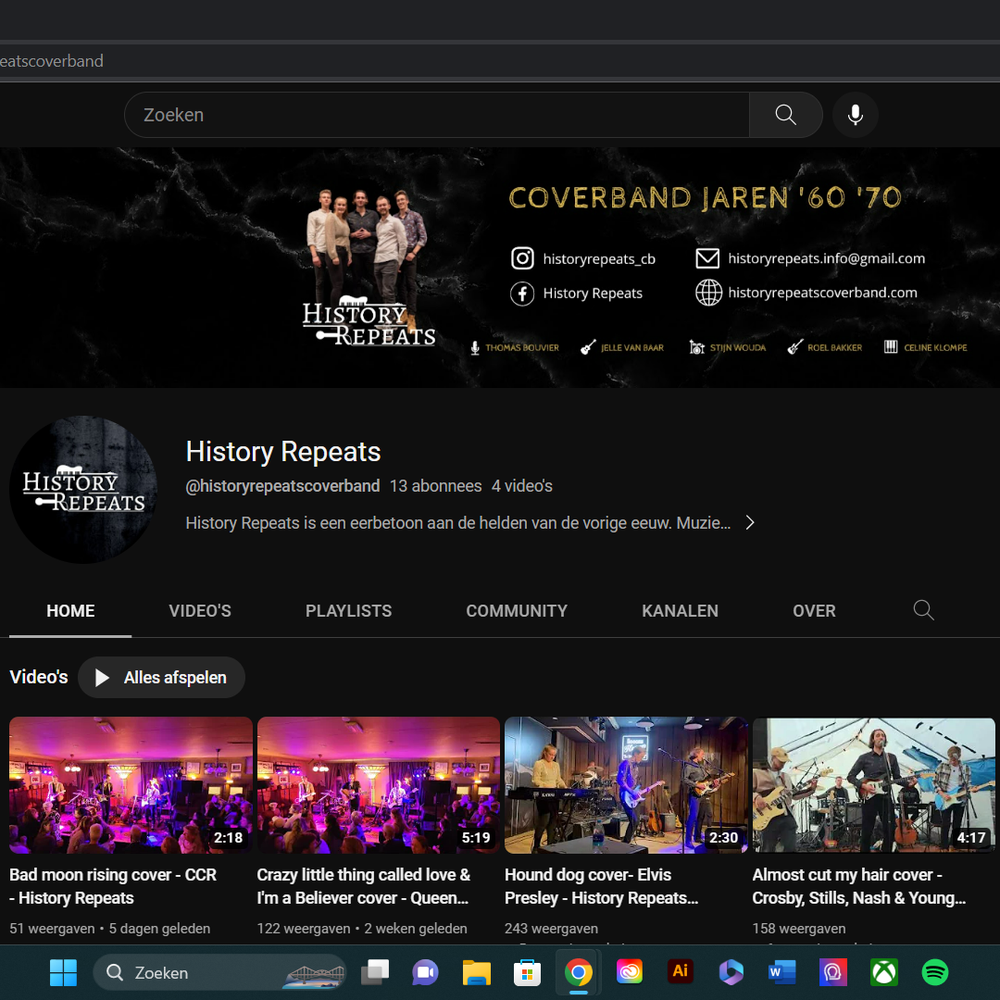Screen dimensions: 1000x1000
Task: Click the History Repeats channel avatar
Action: [x=83, y=489]
